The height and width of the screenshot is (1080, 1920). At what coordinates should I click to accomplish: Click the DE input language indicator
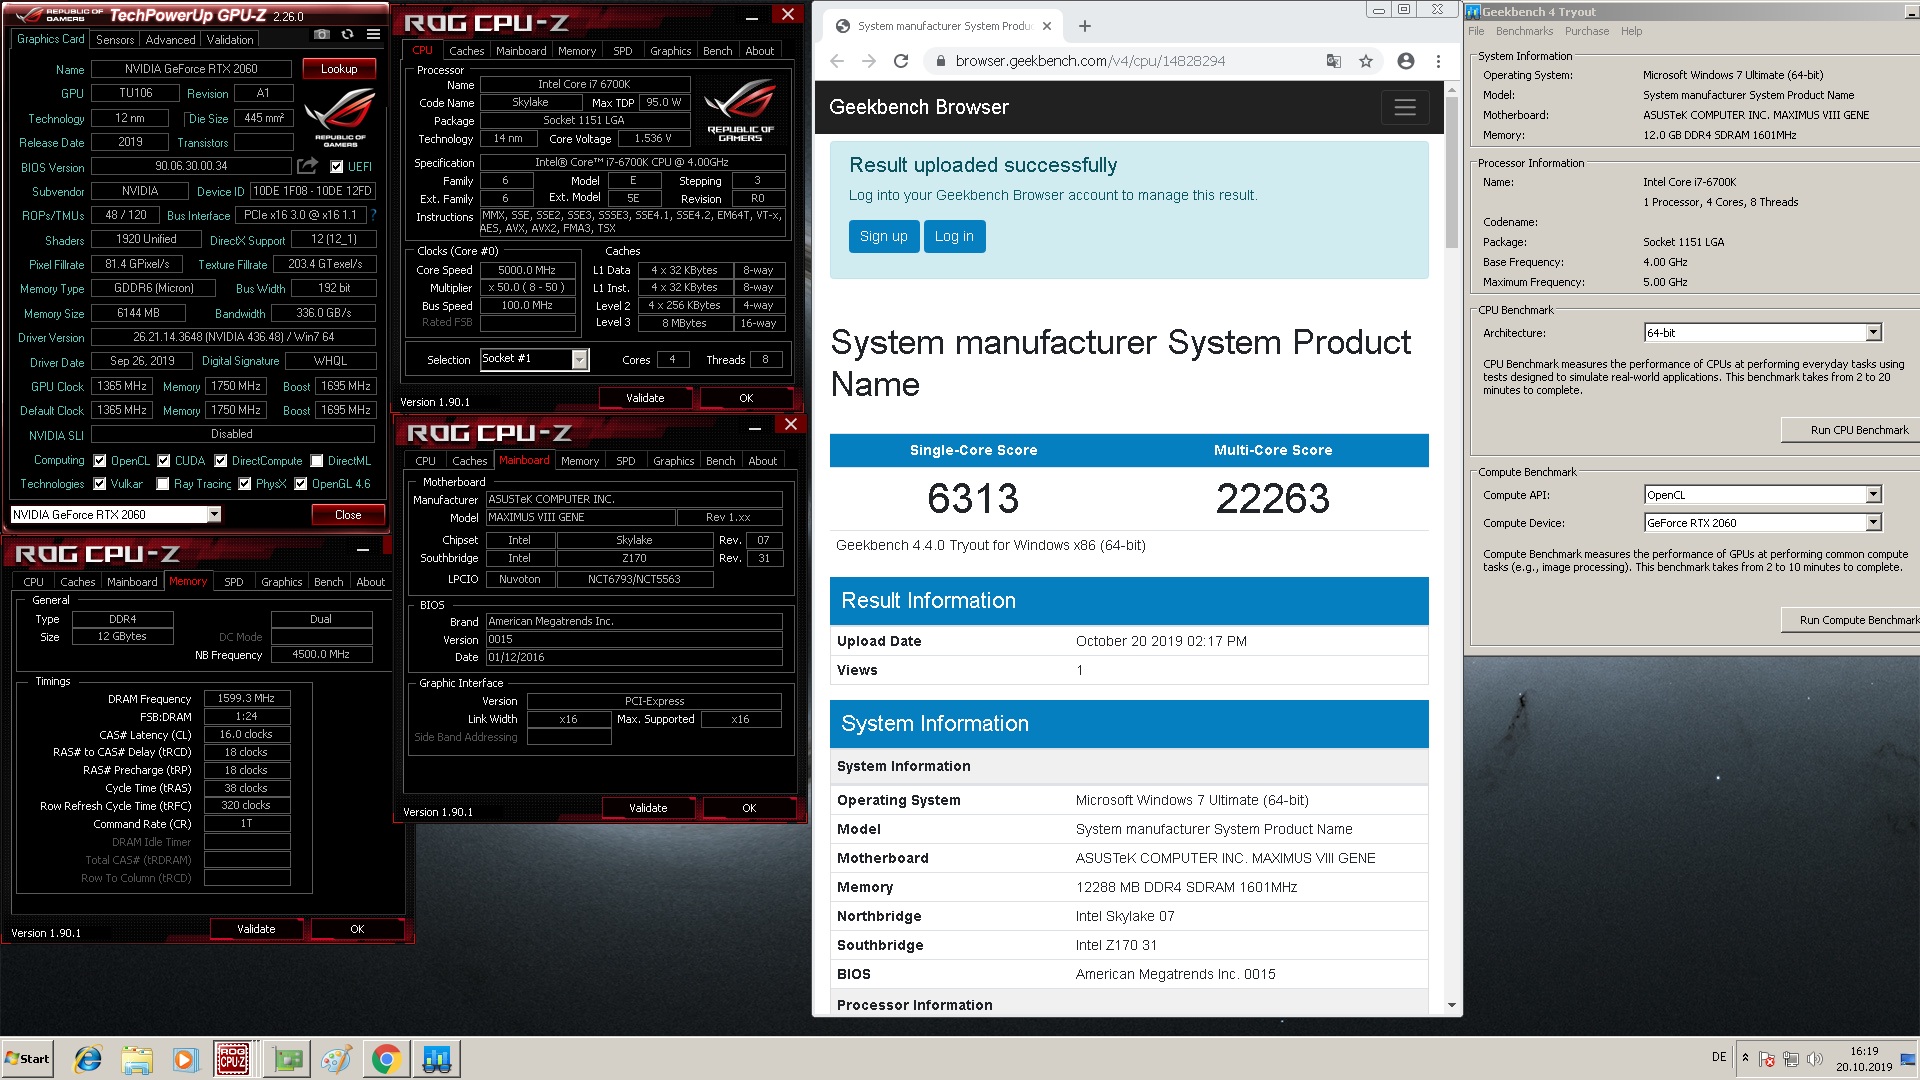coord(1718,1057)
